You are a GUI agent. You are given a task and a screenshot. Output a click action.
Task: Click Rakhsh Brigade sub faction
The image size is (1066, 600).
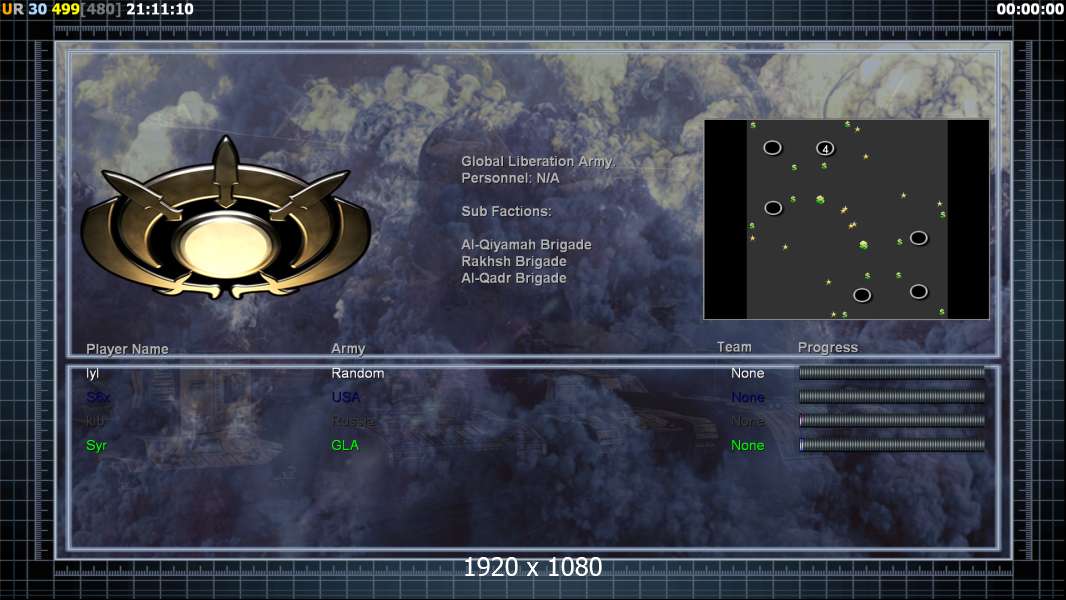pyautogui.click(x=513, y=261)
